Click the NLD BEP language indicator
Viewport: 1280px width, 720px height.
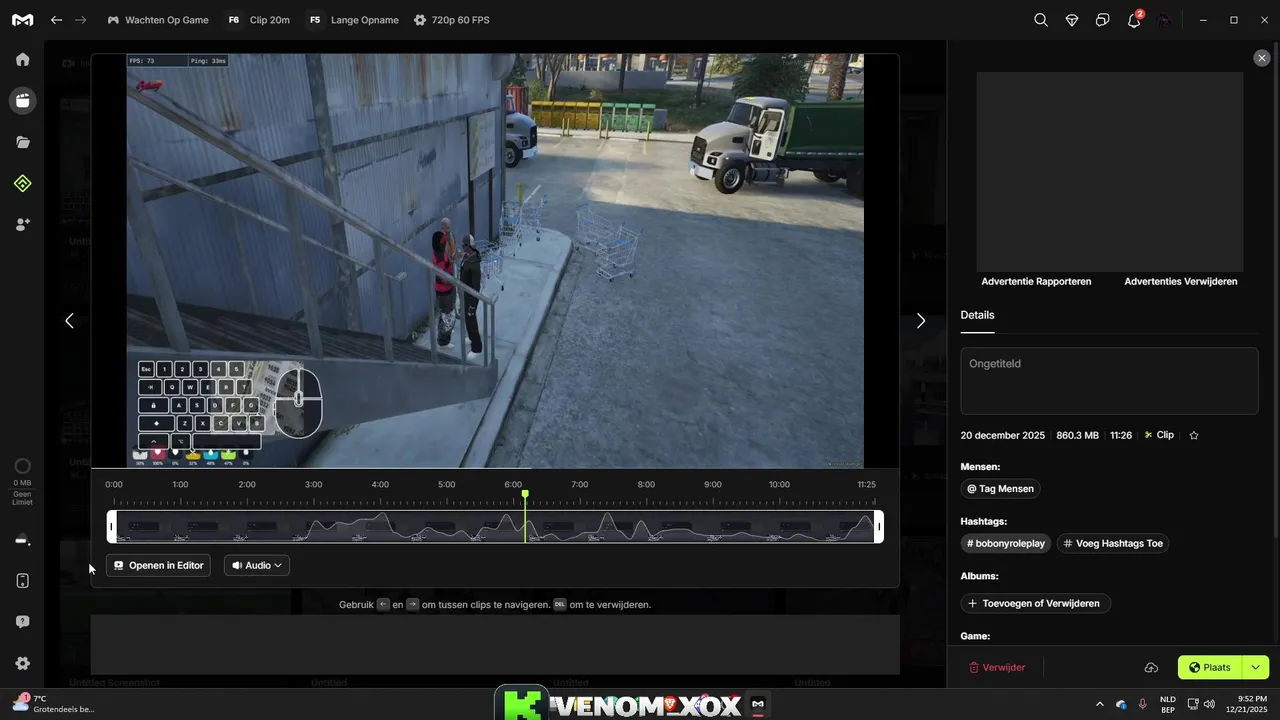pos(1168,704)
